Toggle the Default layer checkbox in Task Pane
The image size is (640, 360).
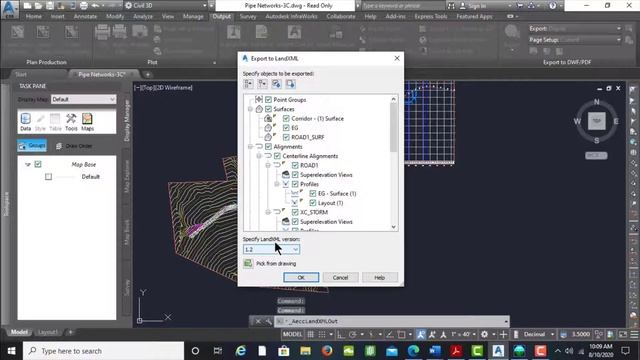click(49, 177)
